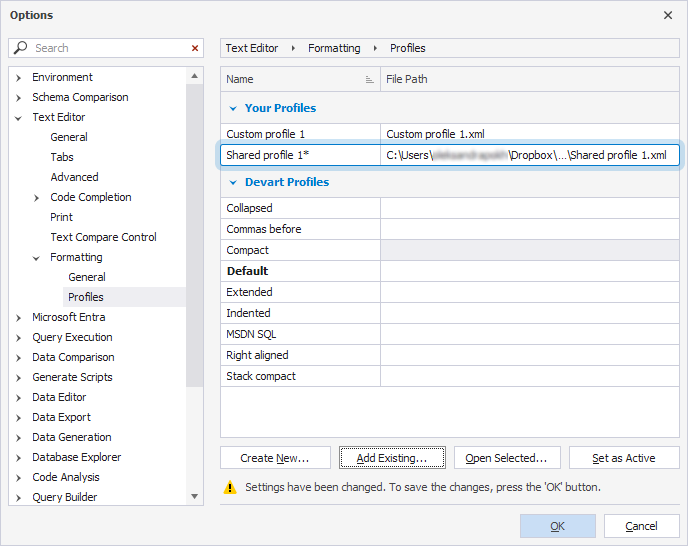This screenshot has height=546, width=688.
Task: Click the yellow warning icon
Action: click(x=230, y=487)
